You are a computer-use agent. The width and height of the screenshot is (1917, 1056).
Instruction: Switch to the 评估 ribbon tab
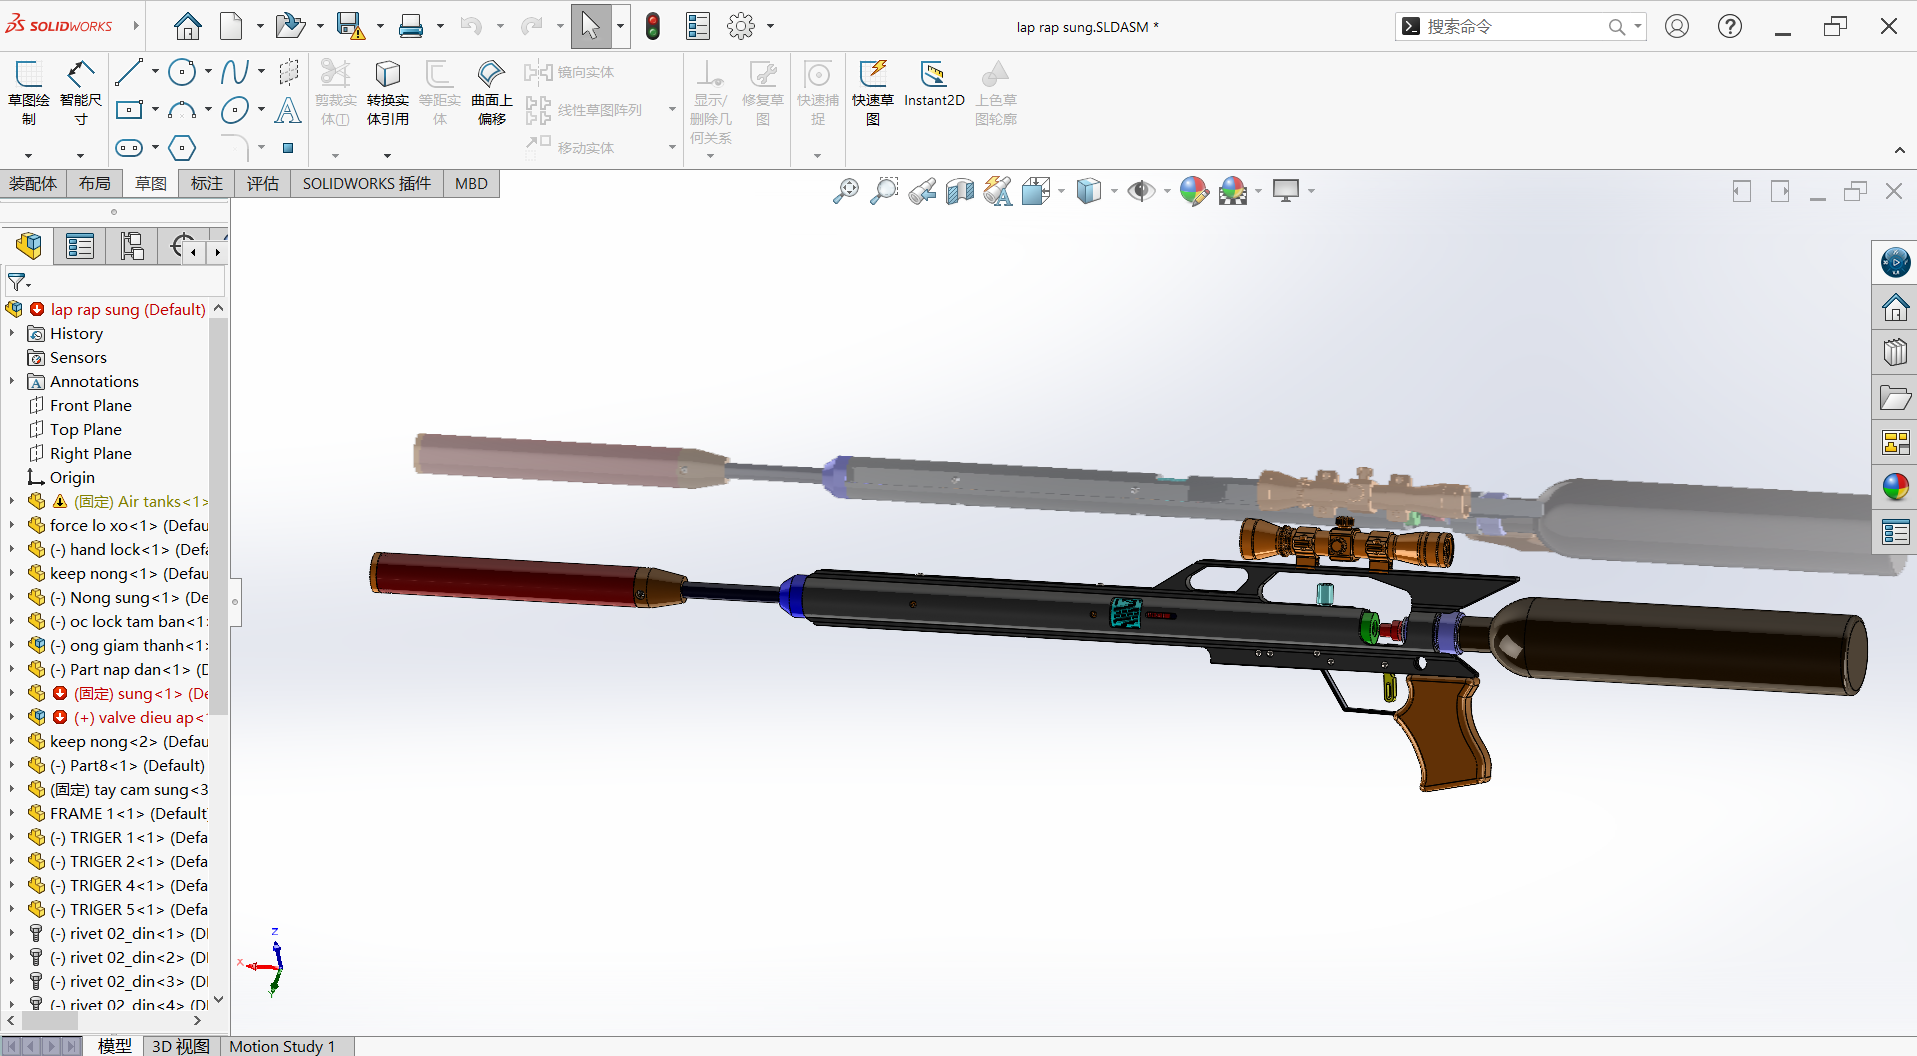[263, 183]
